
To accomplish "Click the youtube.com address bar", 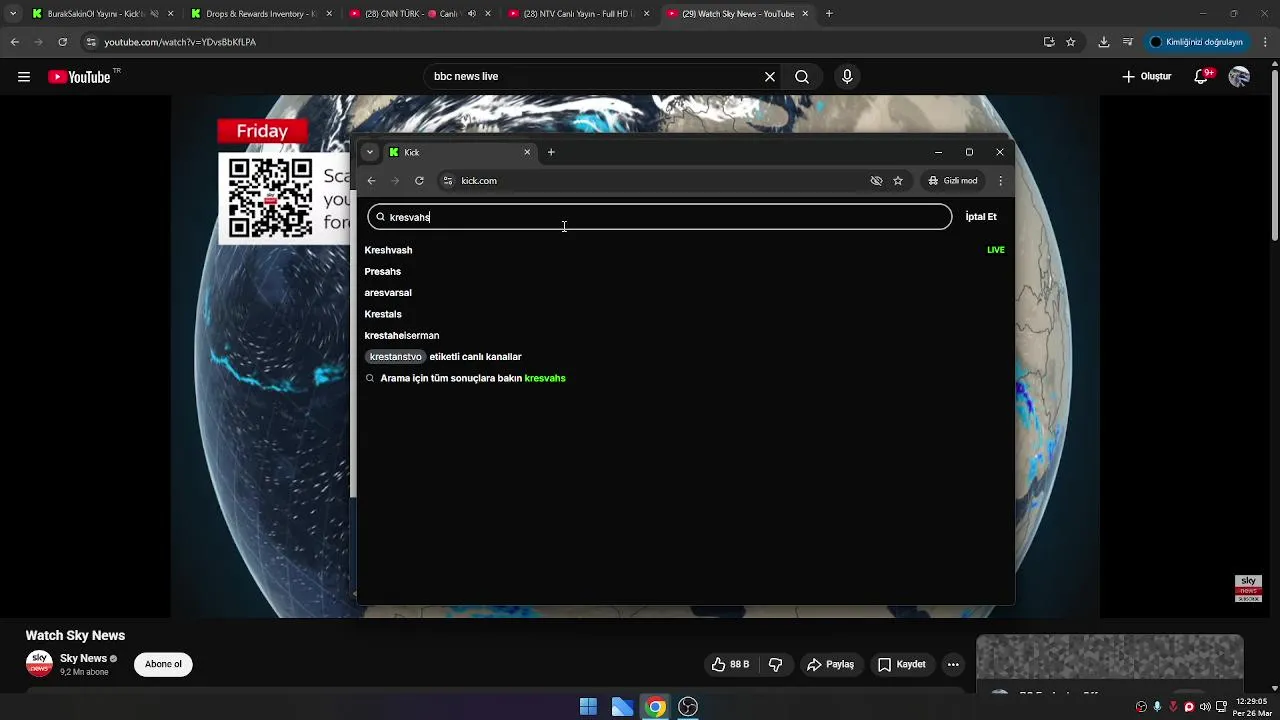I will tap(560, 42).
